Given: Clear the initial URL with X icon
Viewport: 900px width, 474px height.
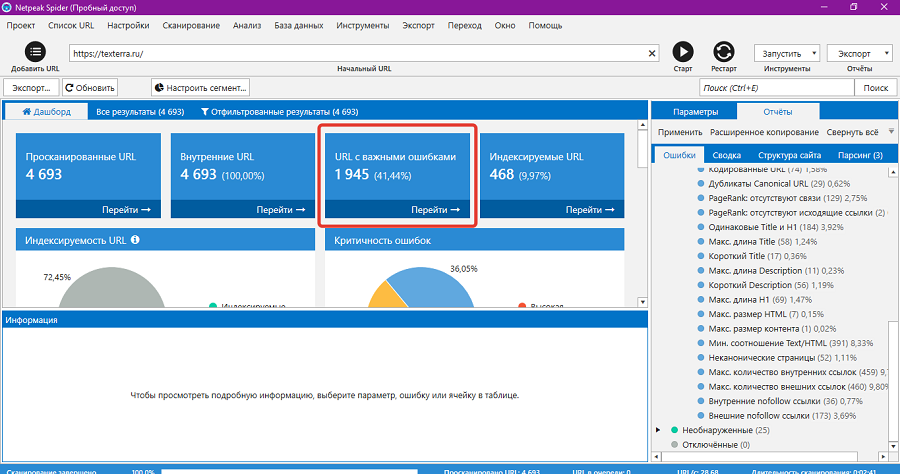Looking at the screenshot, I should 652,53.
